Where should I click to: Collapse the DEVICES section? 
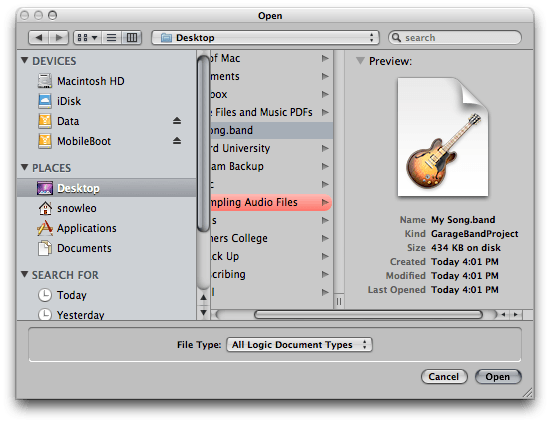point(24,60)
